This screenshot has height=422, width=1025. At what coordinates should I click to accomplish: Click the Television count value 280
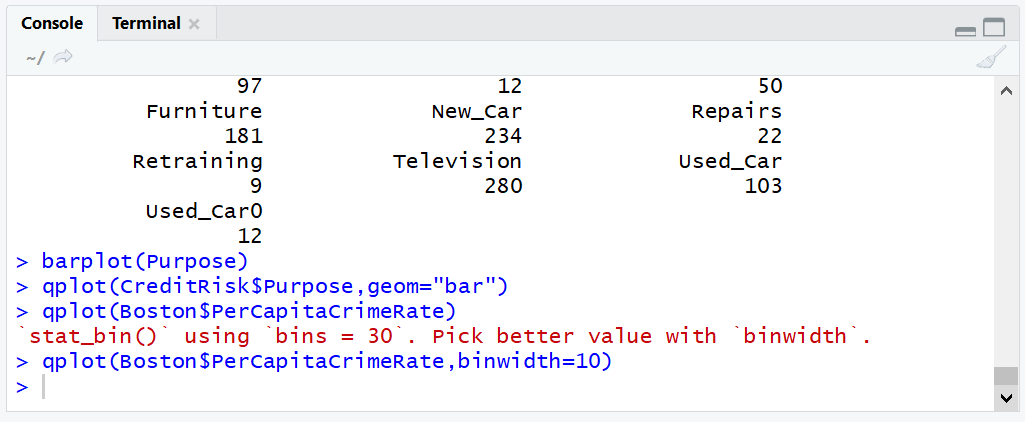(503, 186)
